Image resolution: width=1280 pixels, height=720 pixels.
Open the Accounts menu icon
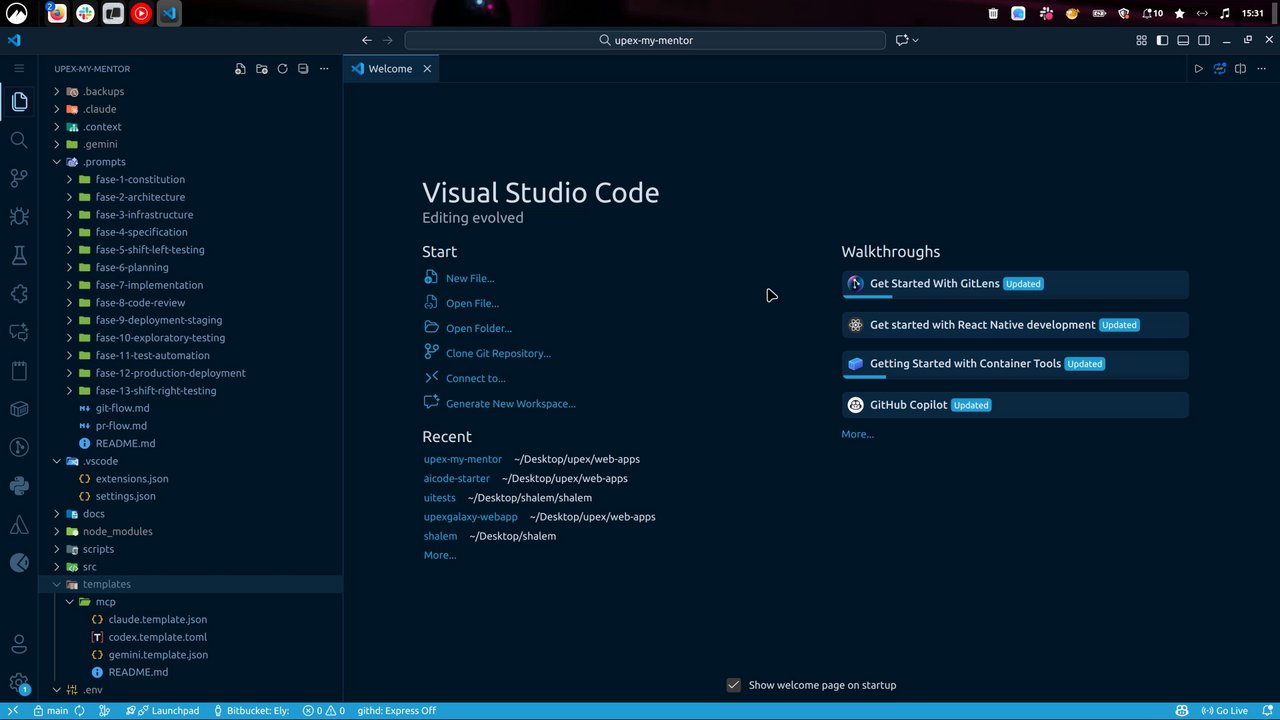(19, 645)
